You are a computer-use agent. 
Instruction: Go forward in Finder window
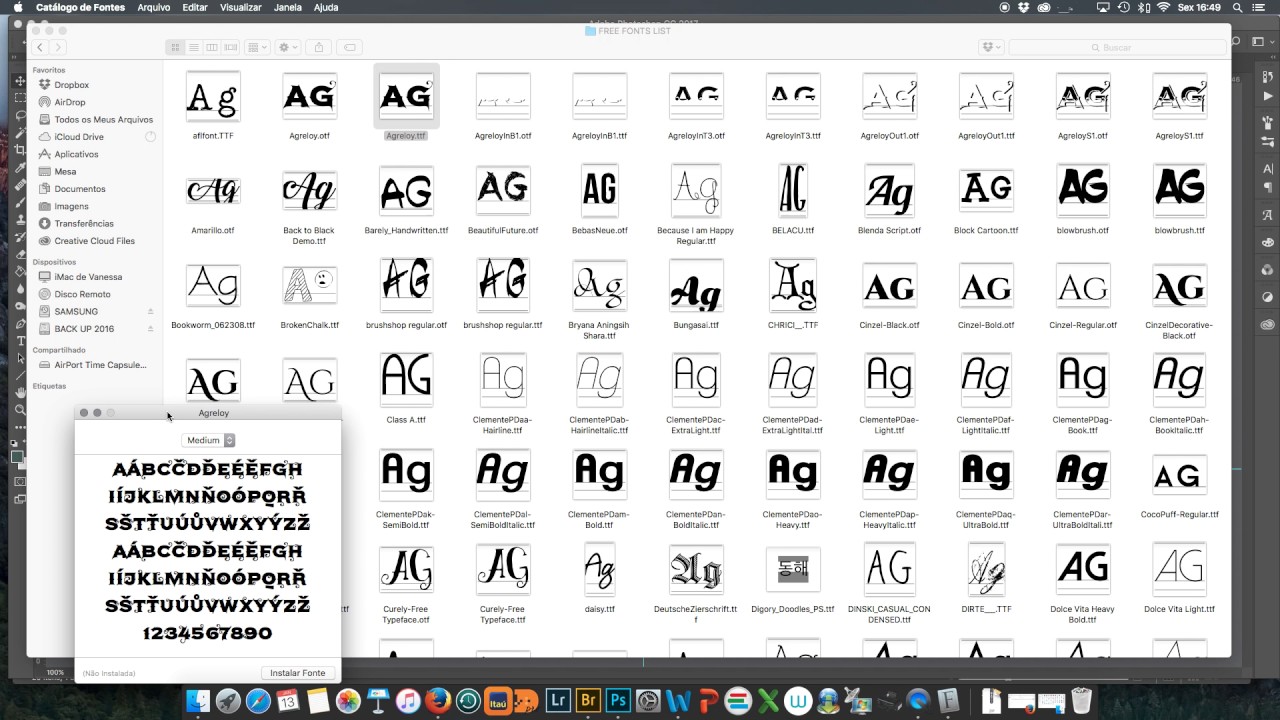click(58, 47)
